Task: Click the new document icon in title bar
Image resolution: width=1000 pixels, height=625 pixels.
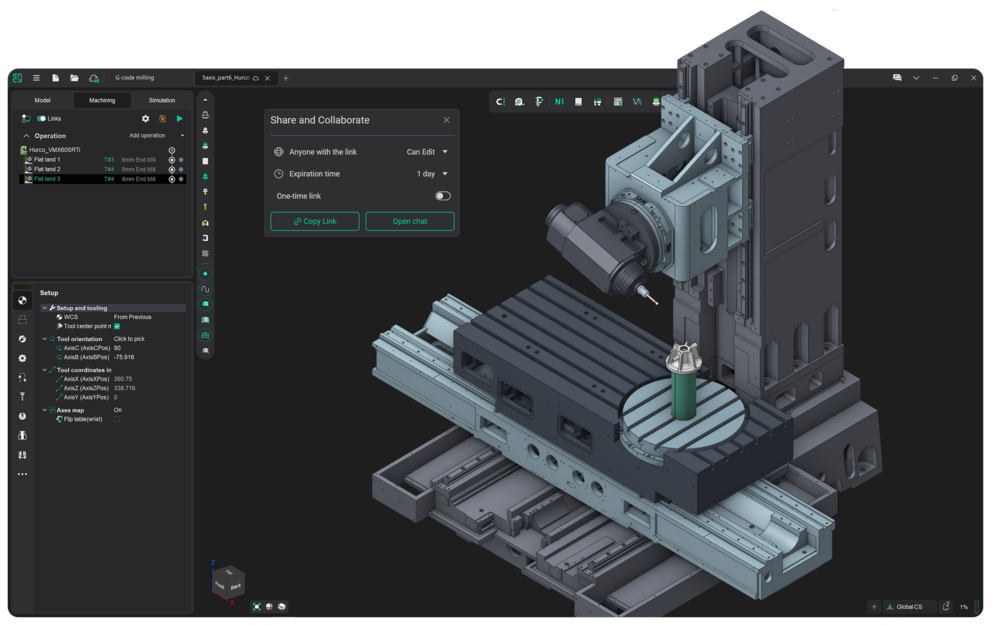Action: click(56, 78)
